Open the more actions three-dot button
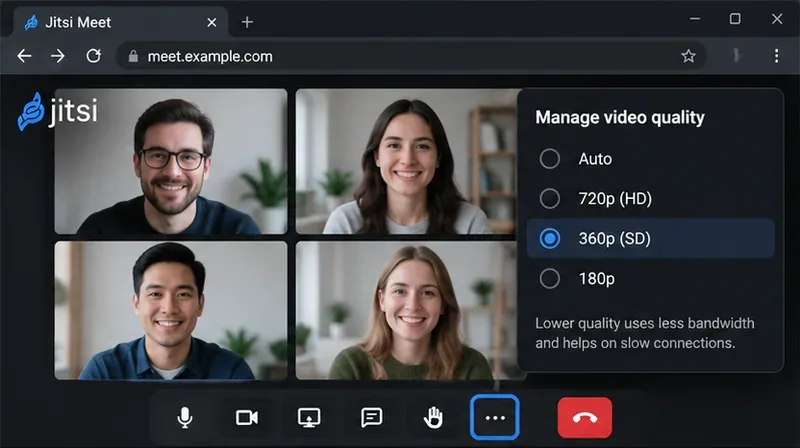The width and height of the screenshot is (800, 448). pyautogui.click(x=495, y=417)
